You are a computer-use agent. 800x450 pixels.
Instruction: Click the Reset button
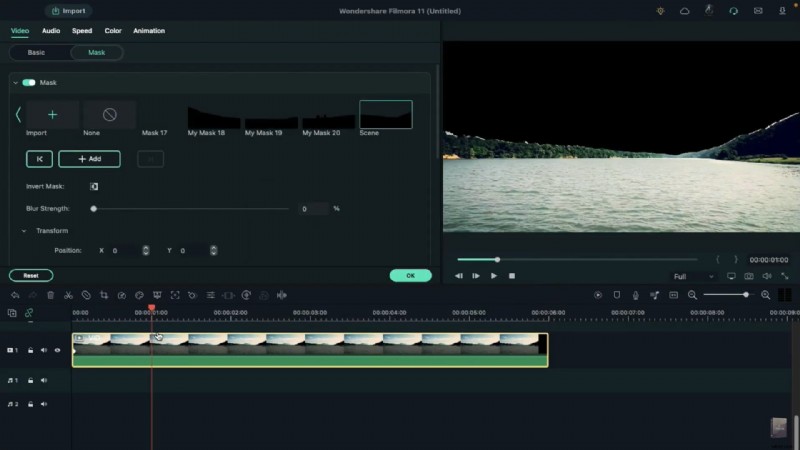[x=31, y=276]
